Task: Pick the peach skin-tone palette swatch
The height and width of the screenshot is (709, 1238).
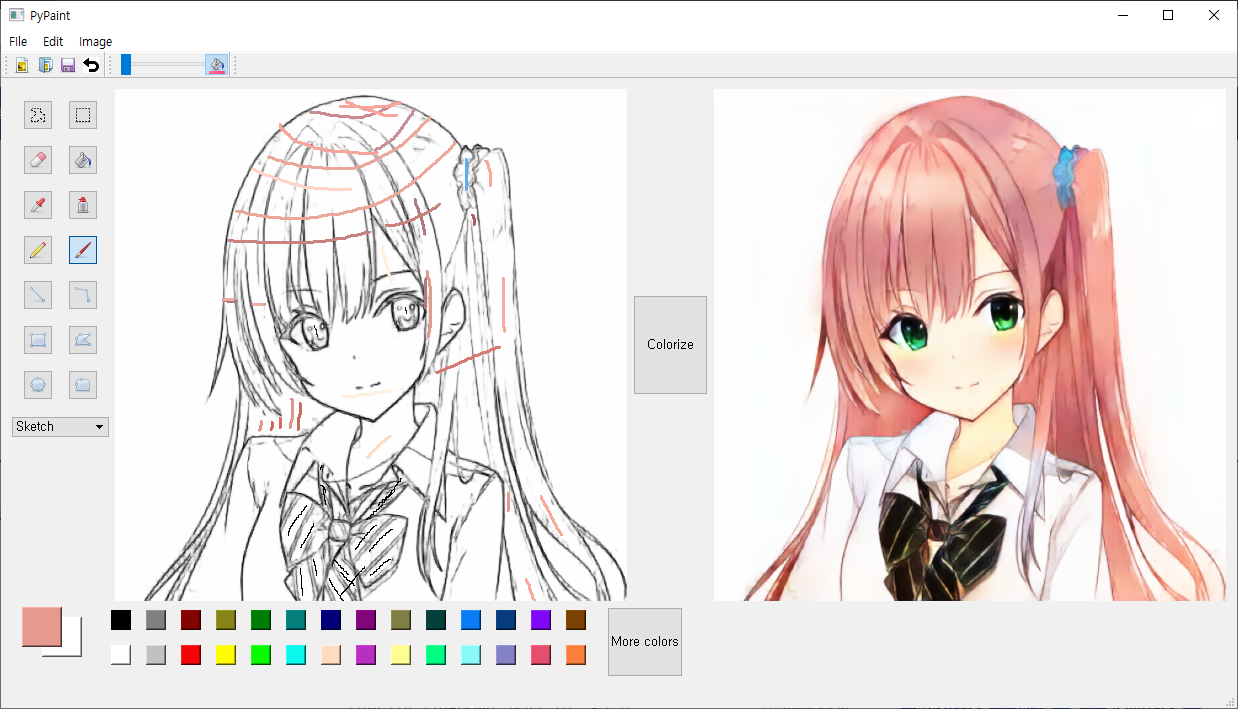Action: (331, 655)
